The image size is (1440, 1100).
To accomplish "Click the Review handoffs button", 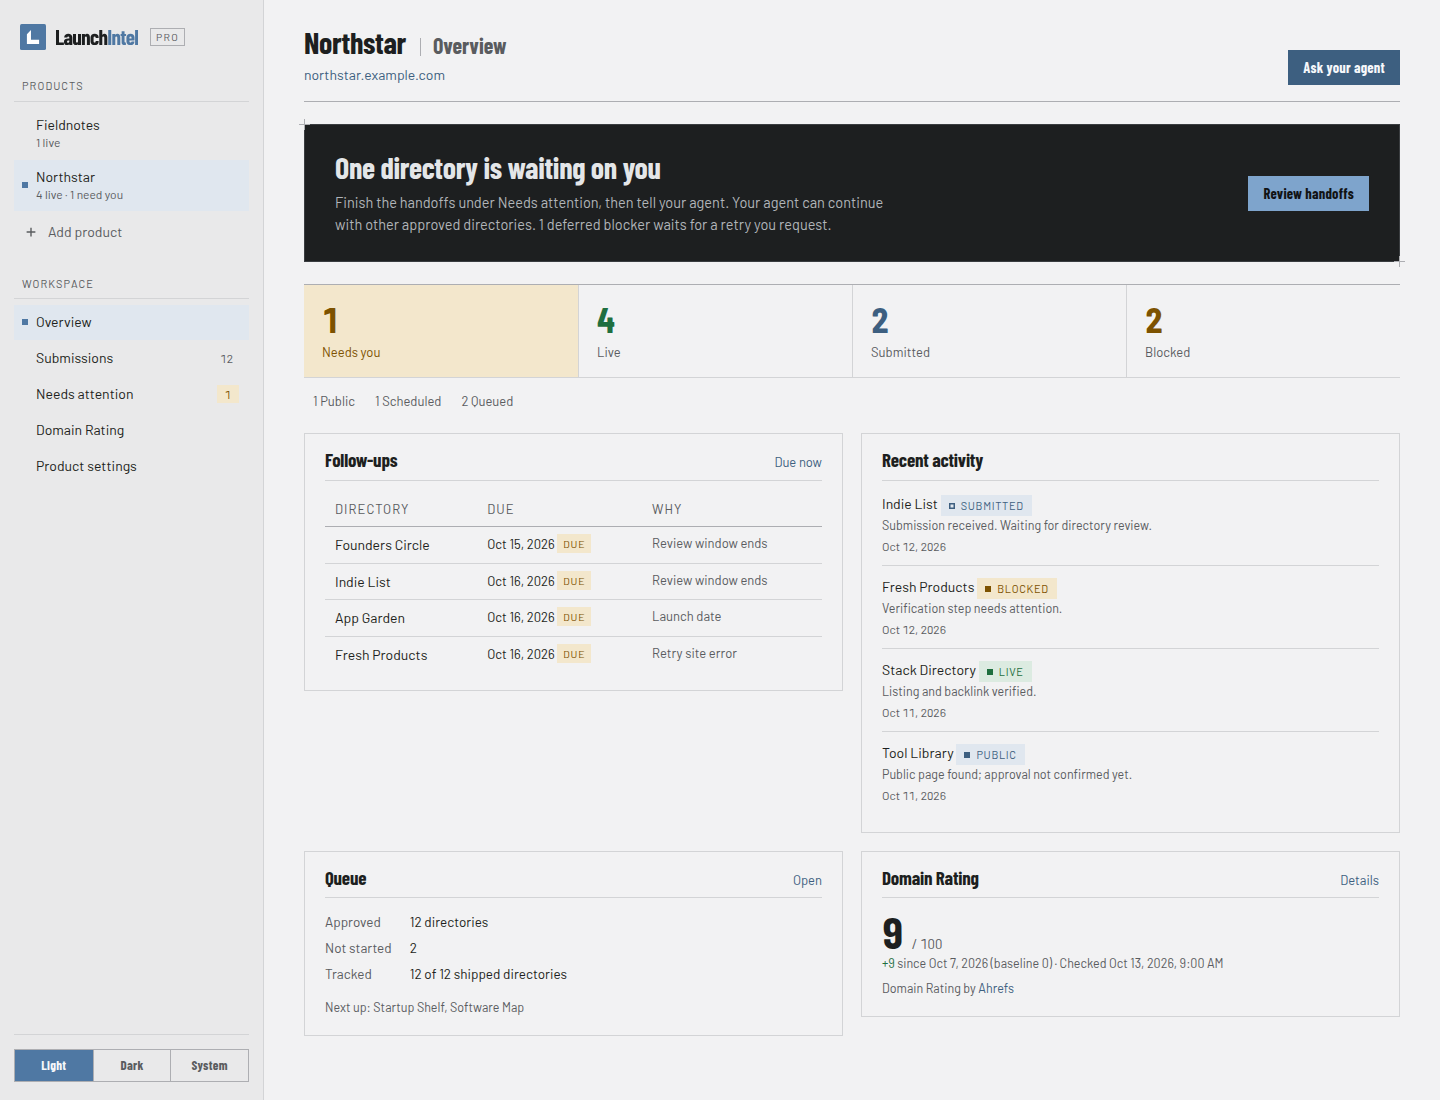I will click(1308, 194).
